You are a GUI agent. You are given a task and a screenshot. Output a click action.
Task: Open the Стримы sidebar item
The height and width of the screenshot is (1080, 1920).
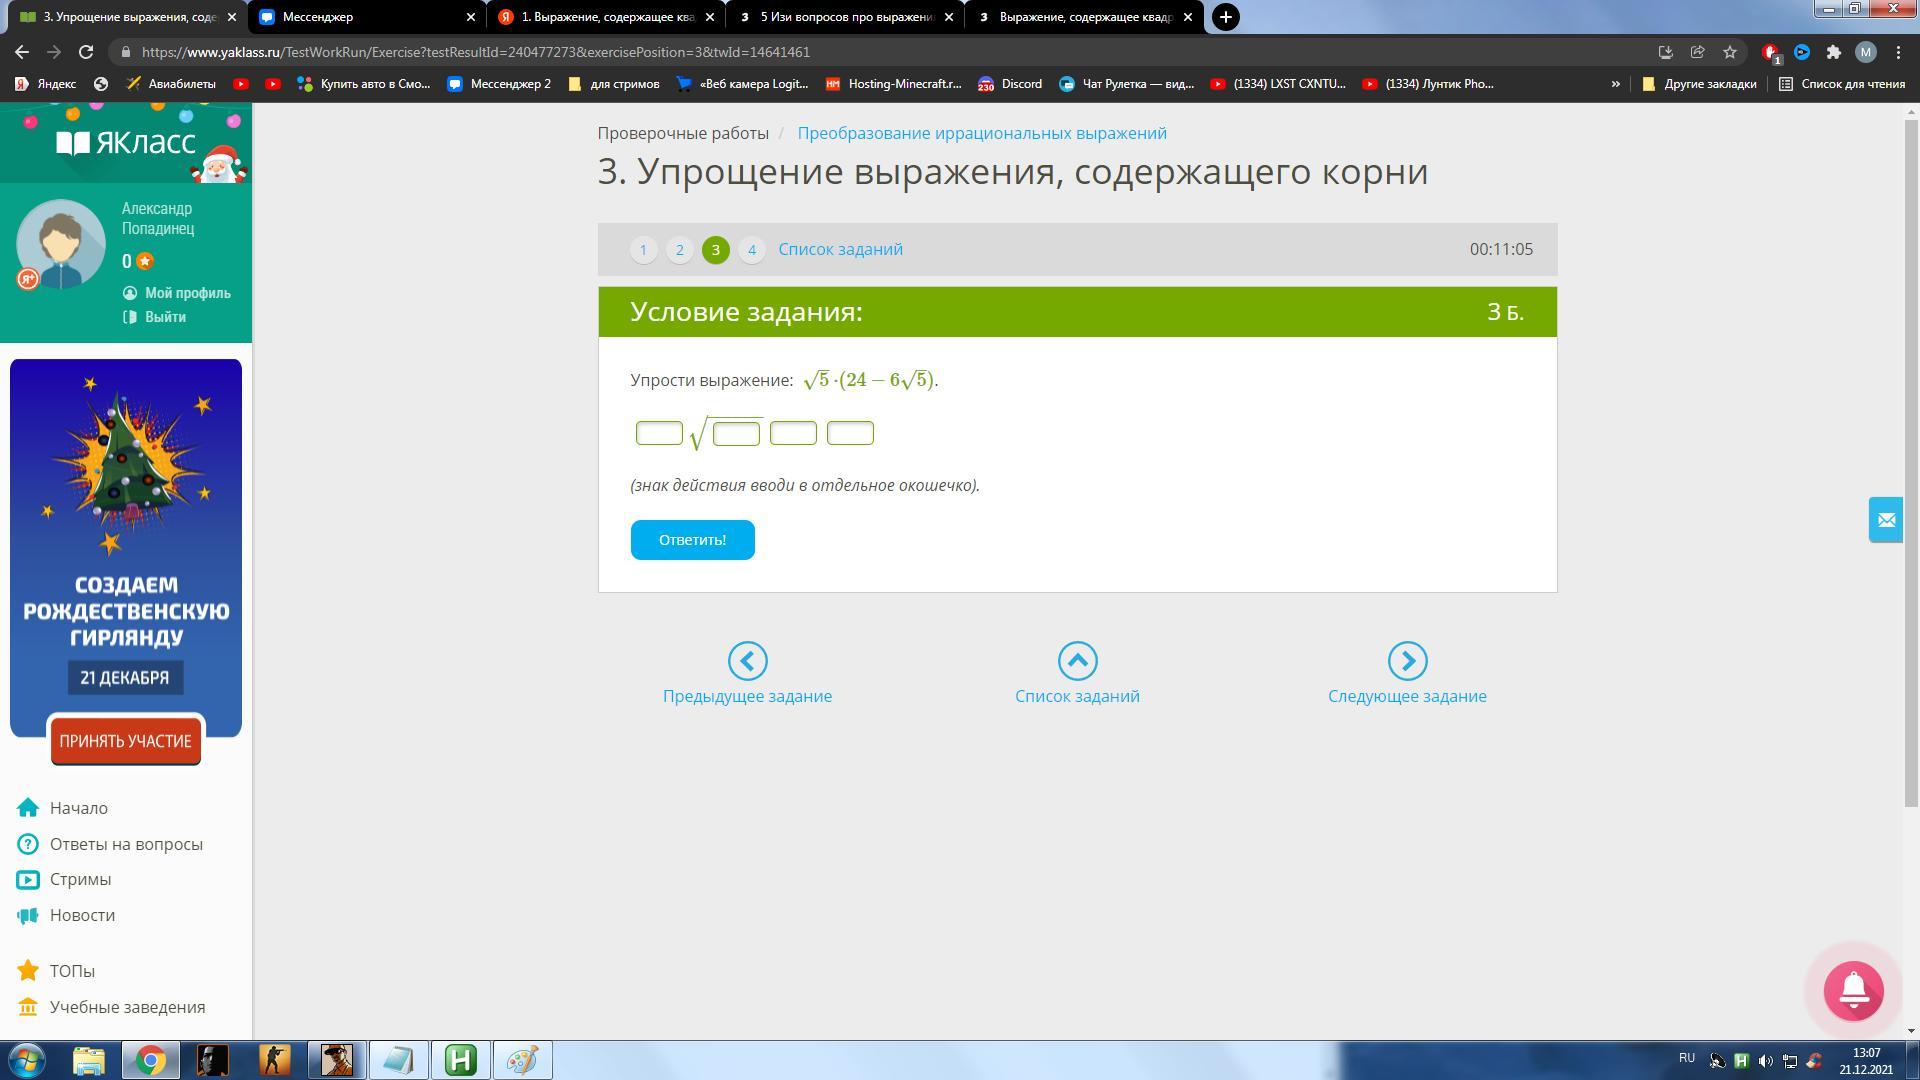click(80, 879)
